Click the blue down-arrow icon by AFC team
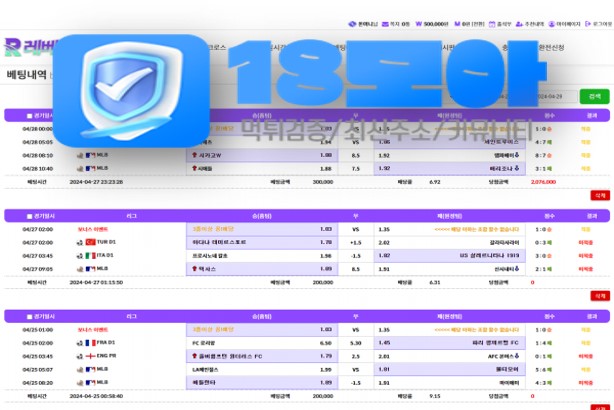This screenshot has width=614, height=410. point(517,356)
